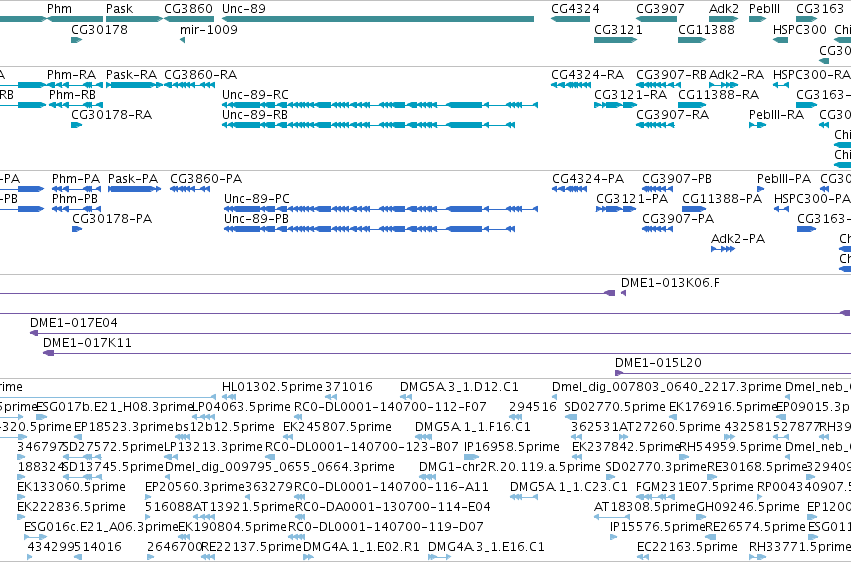851x562 pixels.
Task: Open the CG11388 gene label
Action: point(706,29)
